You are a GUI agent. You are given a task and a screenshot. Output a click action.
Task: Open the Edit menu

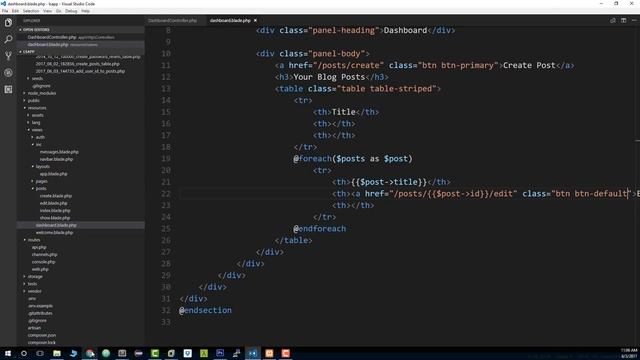[x=15, y=11]
